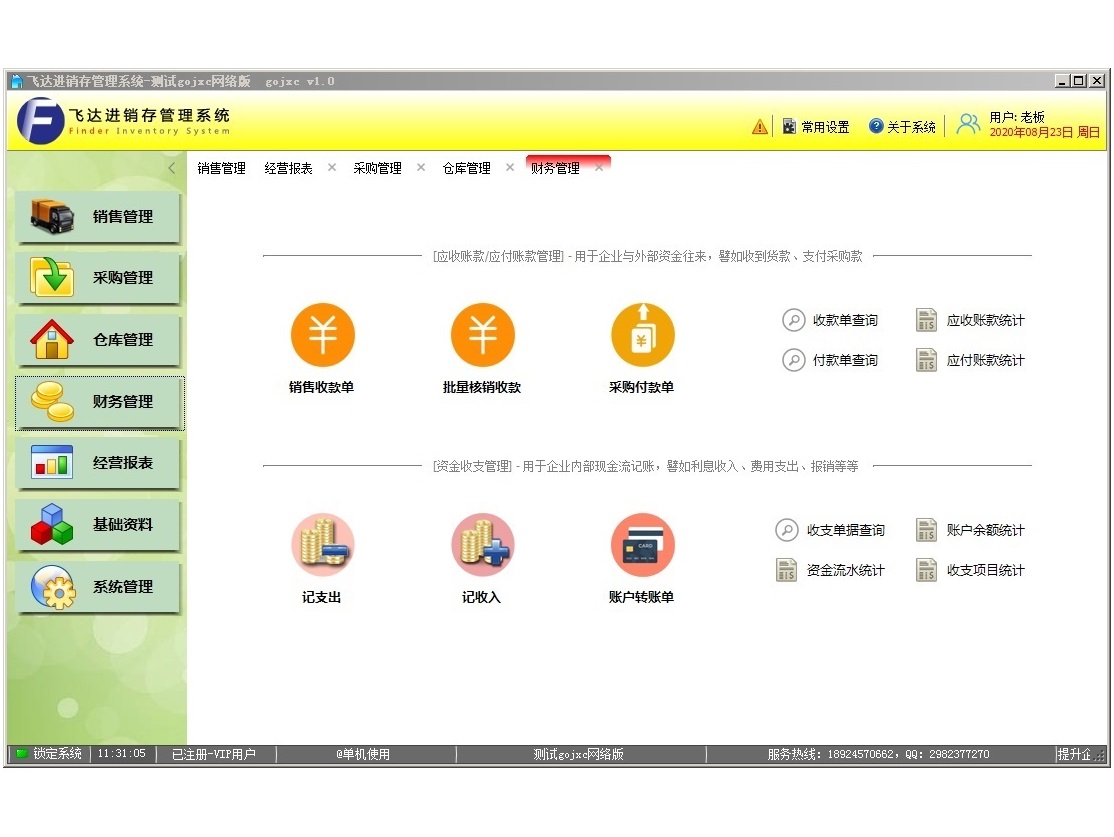Close the 经营报表 tab
The width and height of the screenshot is (1114, 837).
[332, 168]
